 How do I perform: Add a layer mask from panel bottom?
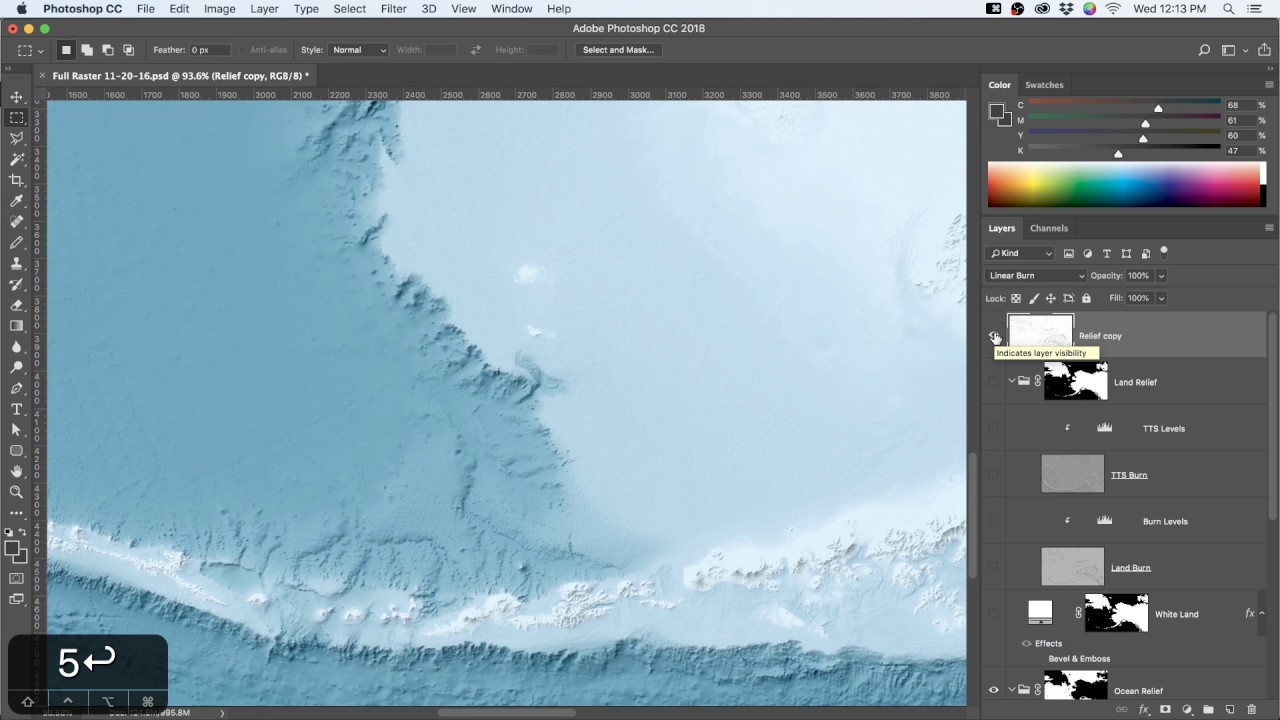(1165, 710)
